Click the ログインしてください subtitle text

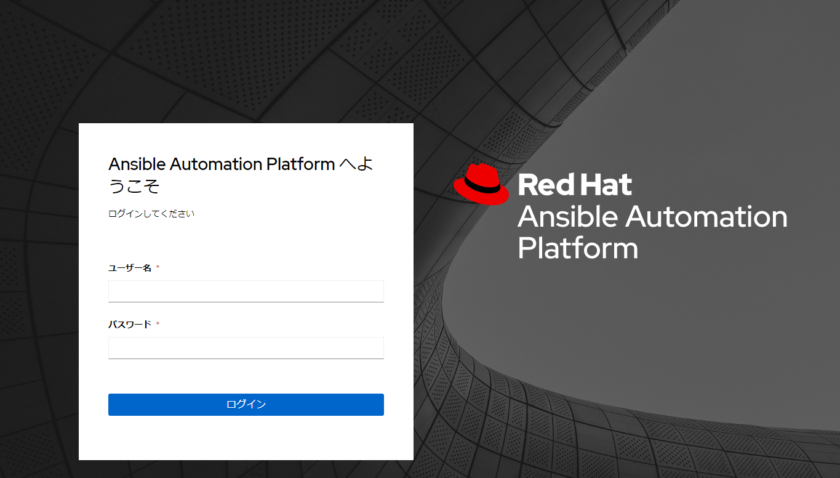[x=151, y=214]
